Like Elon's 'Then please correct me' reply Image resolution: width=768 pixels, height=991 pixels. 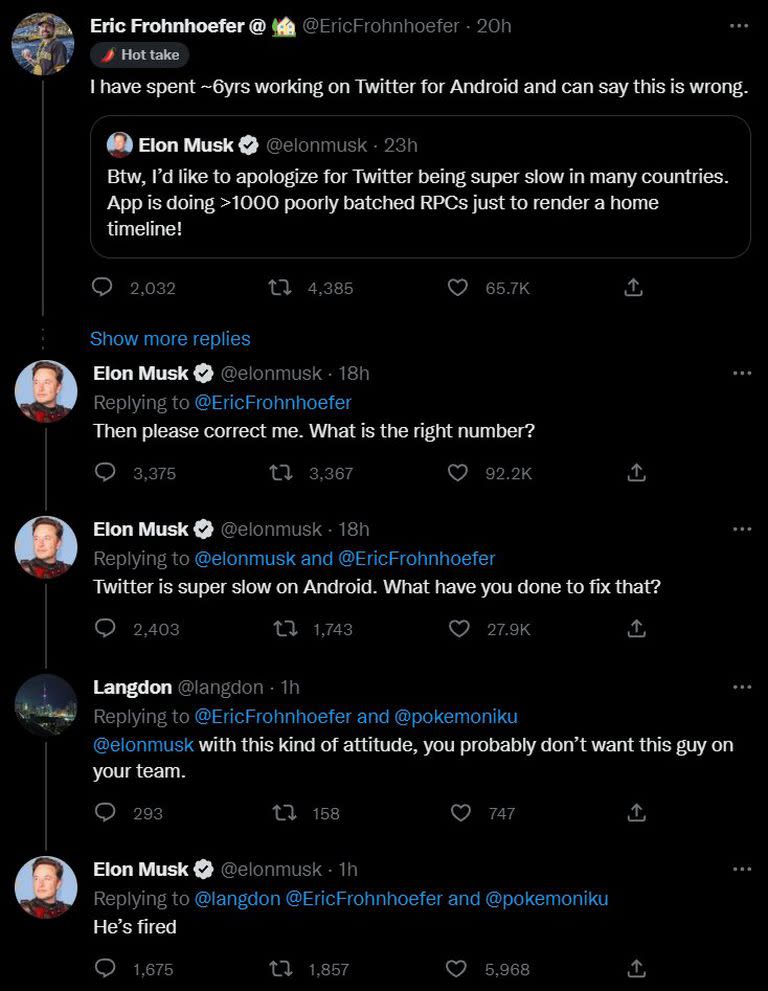click(458, 473)
